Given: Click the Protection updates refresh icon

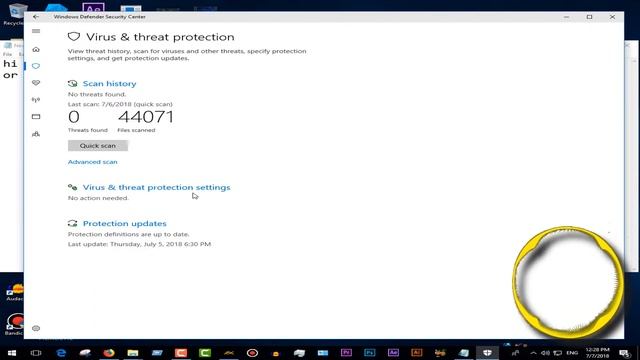Looking at the screenshot, I should coord(73,224).
